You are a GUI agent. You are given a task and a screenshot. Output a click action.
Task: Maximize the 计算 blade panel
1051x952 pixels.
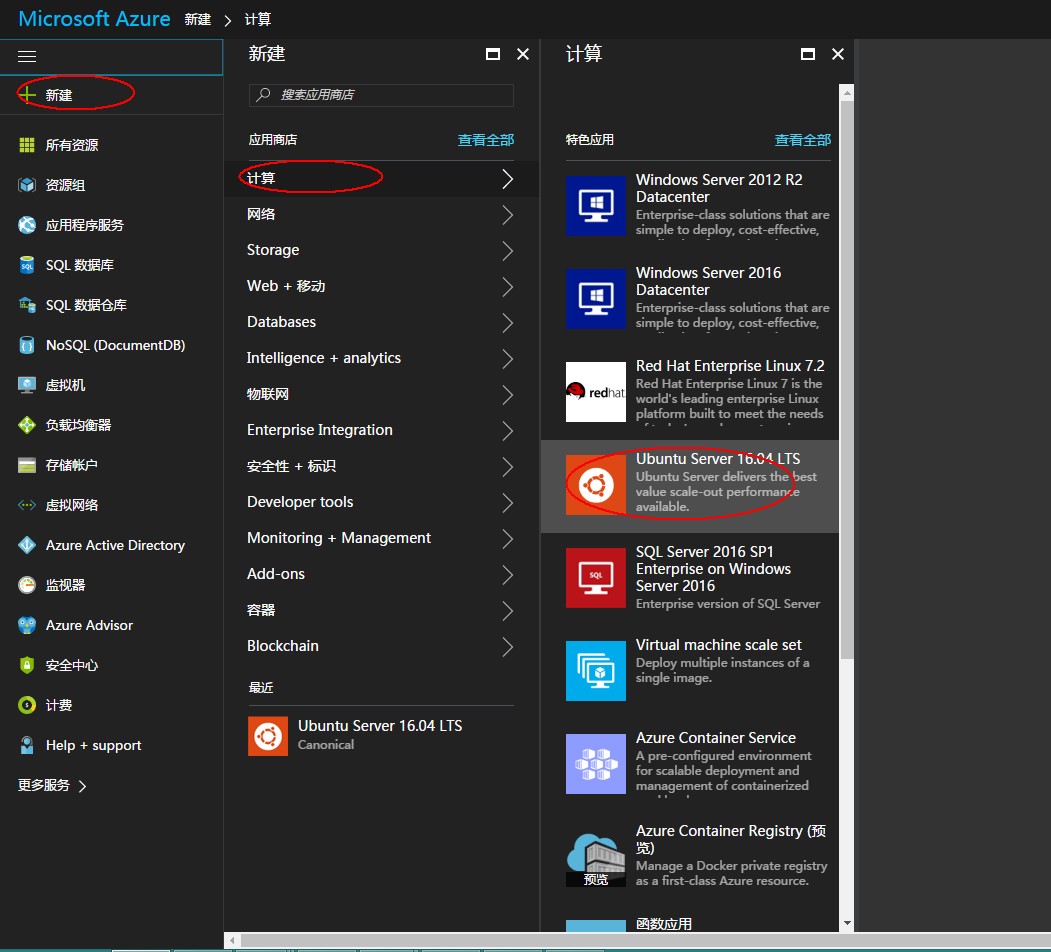click(x=808, y=55)
